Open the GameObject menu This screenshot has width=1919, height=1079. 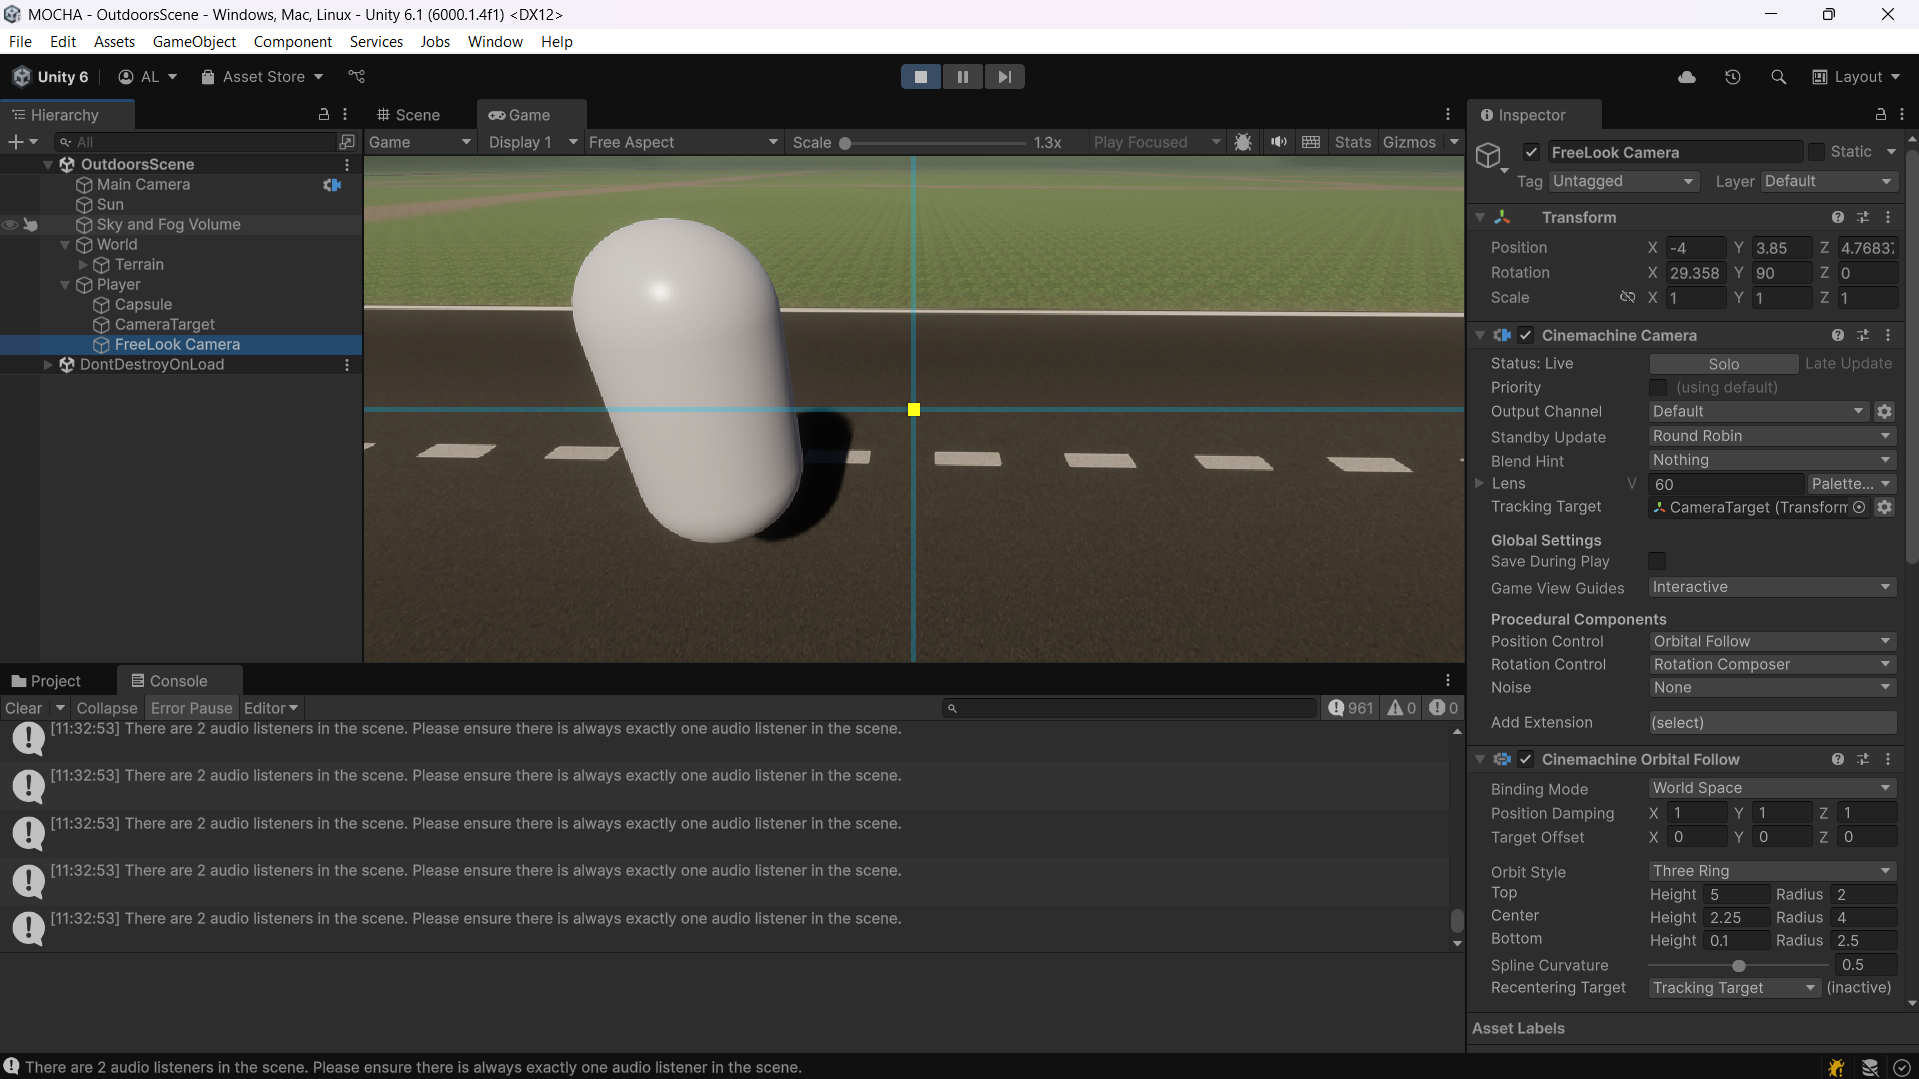click(x=194, y=42)
